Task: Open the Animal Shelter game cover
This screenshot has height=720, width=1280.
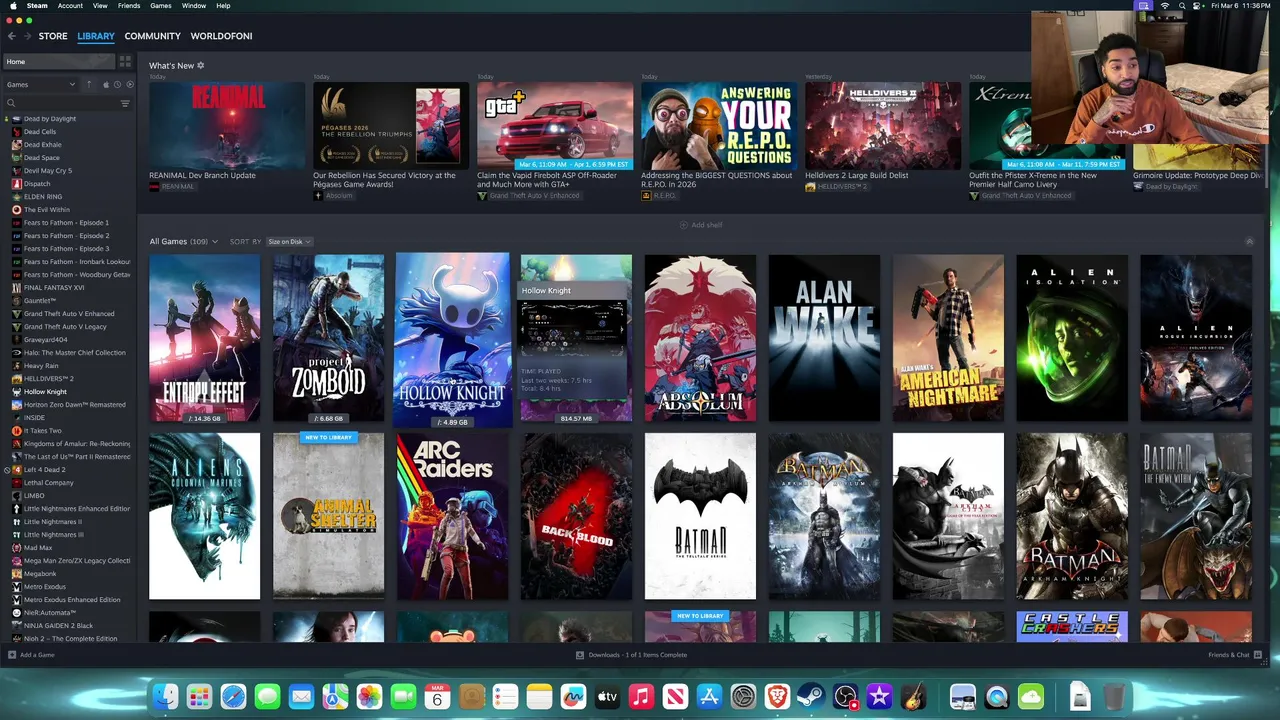Action: [328, 516]
